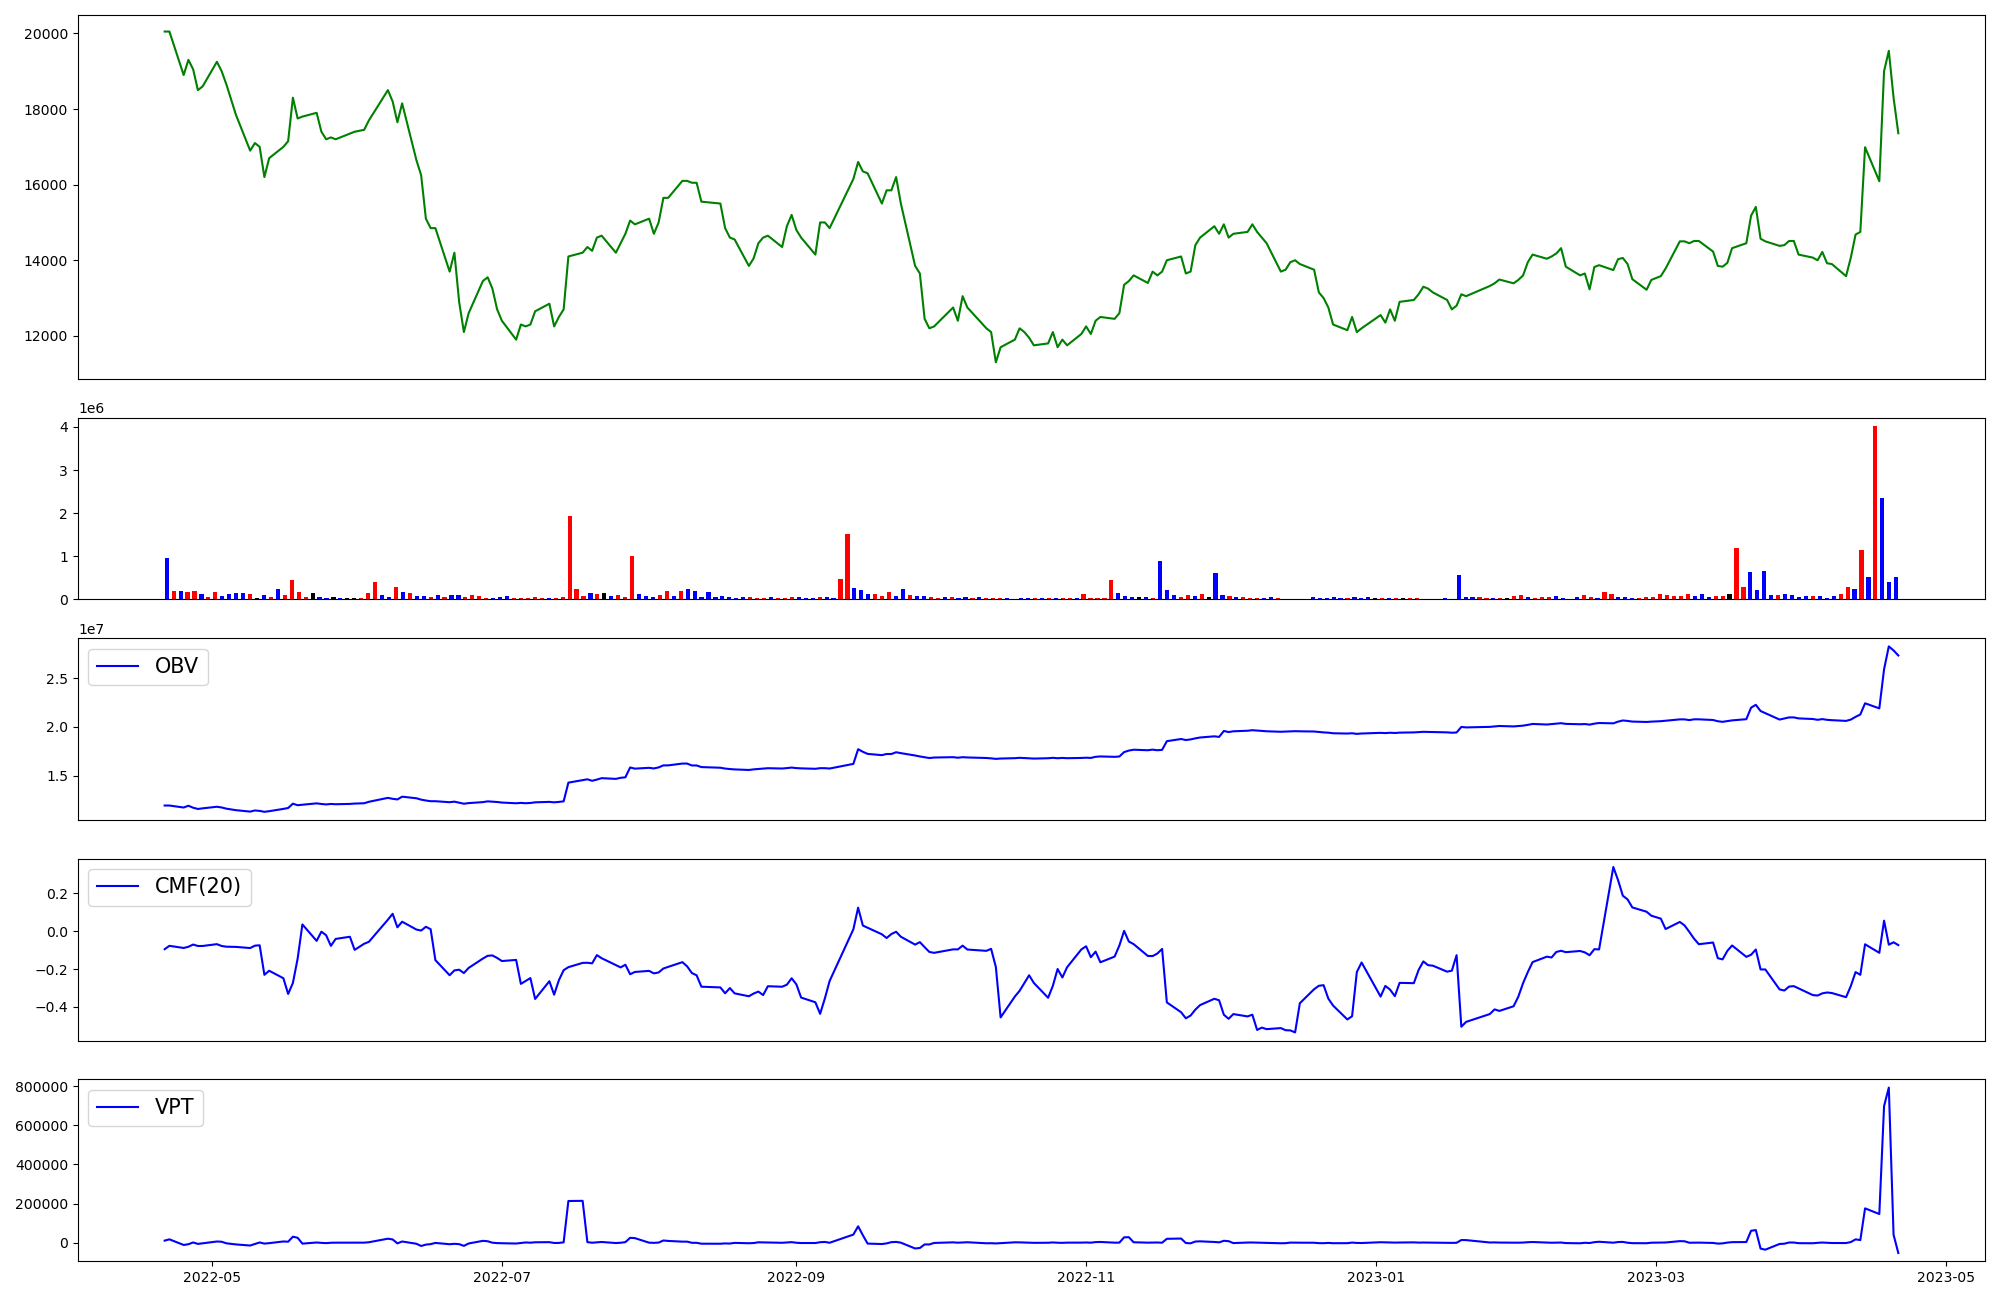The height and width of the screenshot is (1300, 2000).
Task: Click the 12000 price axis label
Action: [46, 337]
